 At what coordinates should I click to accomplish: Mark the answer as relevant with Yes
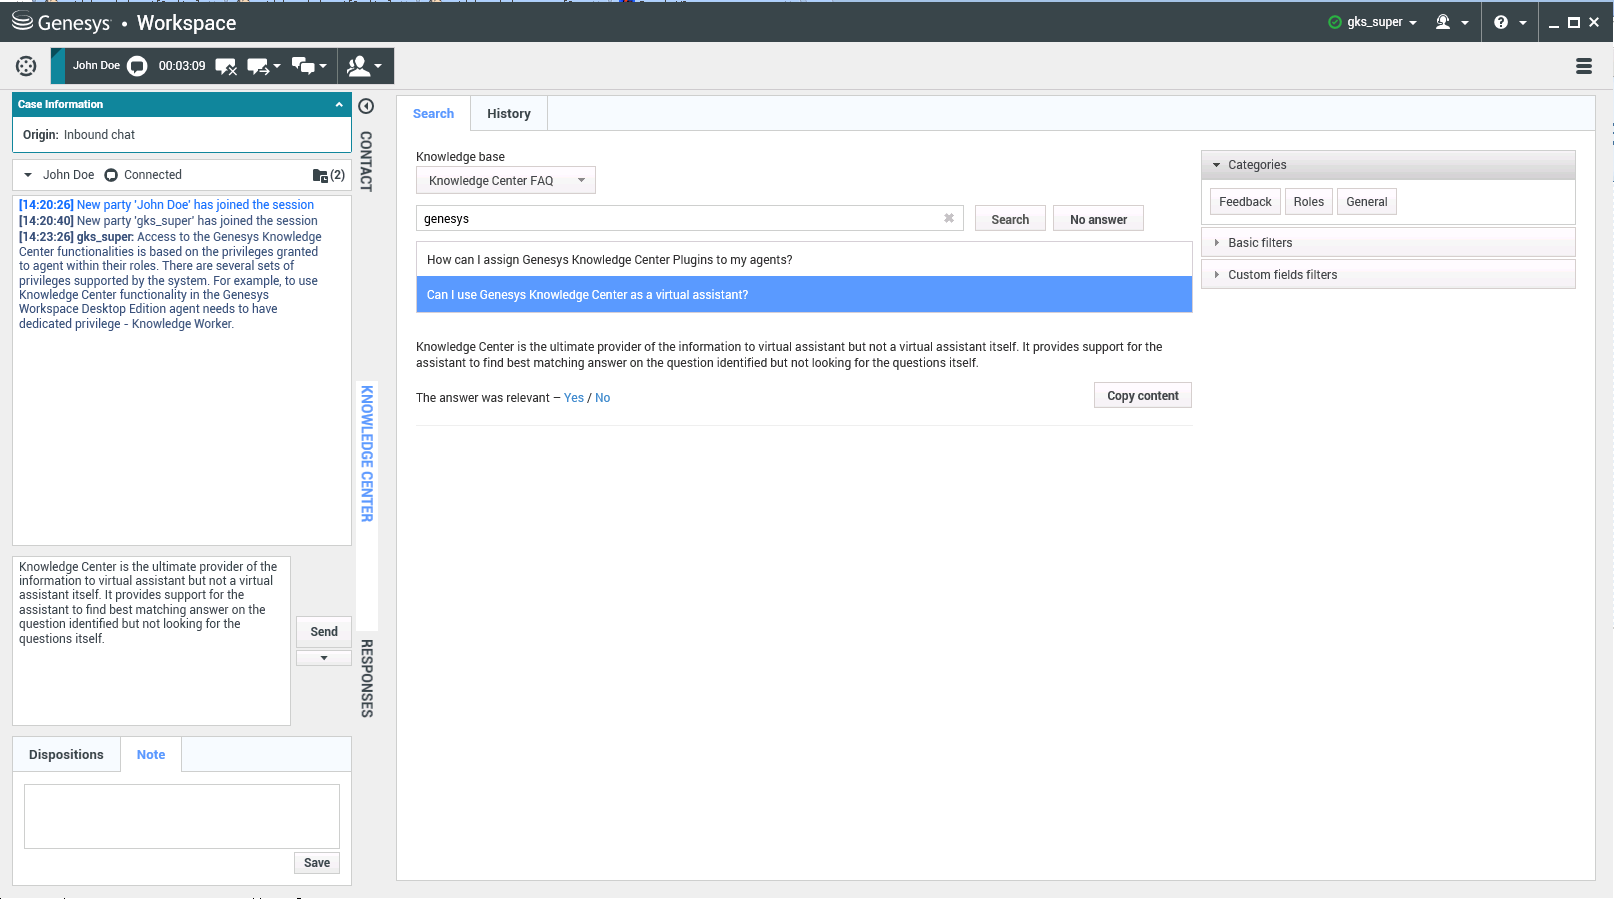(573, 398)
